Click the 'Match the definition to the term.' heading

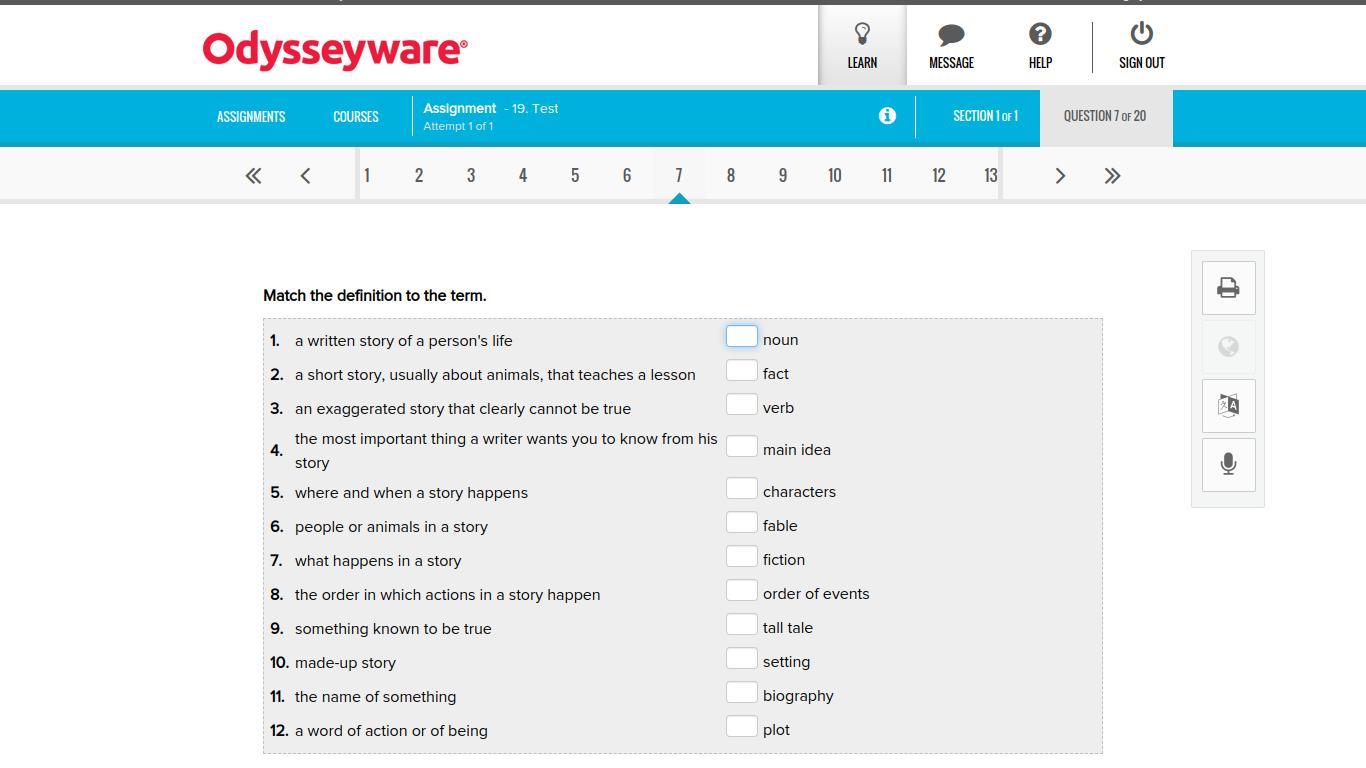pos(375,296)
